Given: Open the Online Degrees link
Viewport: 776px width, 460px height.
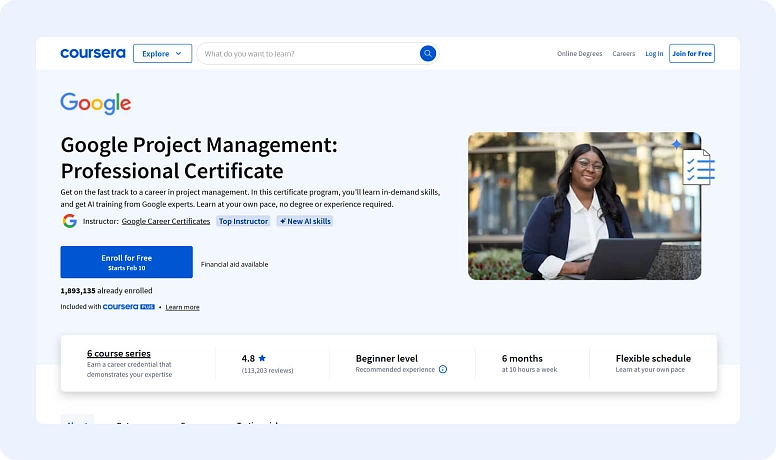Looking at the screenshot, I should (580, 53).
